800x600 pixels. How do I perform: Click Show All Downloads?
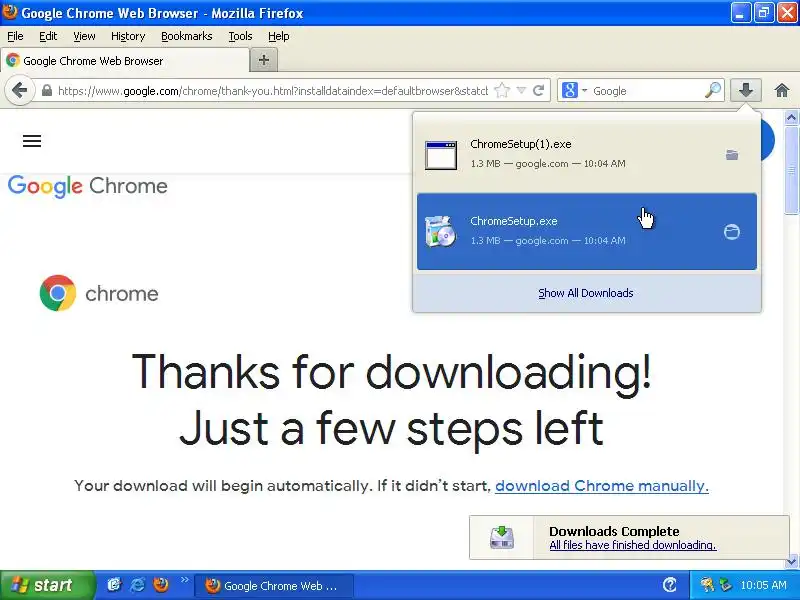point(586,293)
